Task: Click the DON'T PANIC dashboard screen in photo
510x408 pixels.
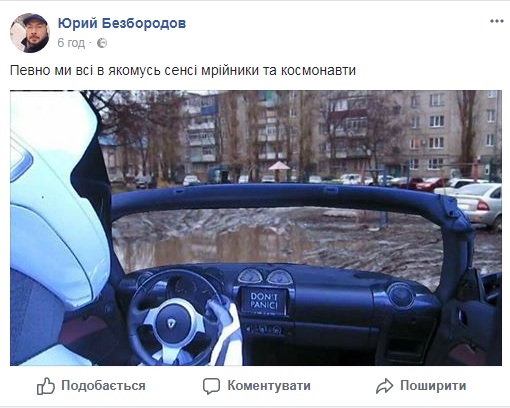Action: (263, 301)
